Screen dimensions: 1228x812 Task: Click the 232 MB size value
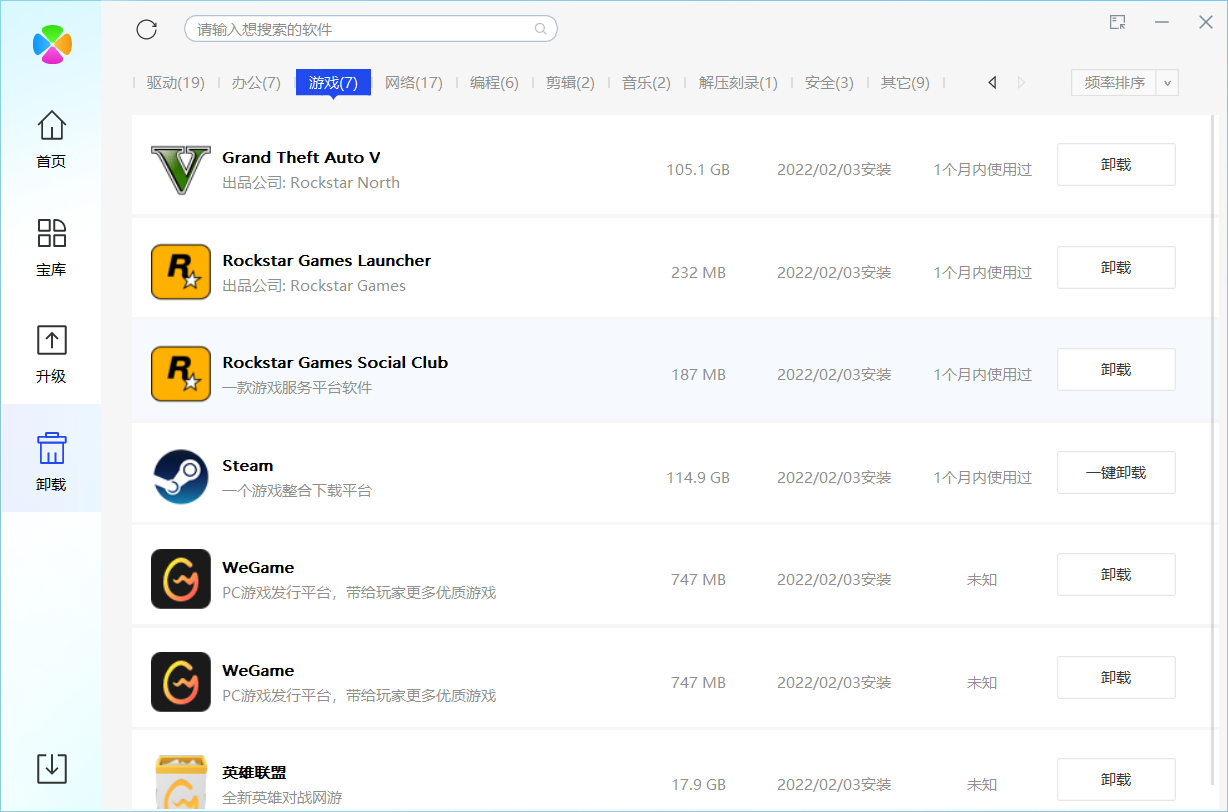698,272
